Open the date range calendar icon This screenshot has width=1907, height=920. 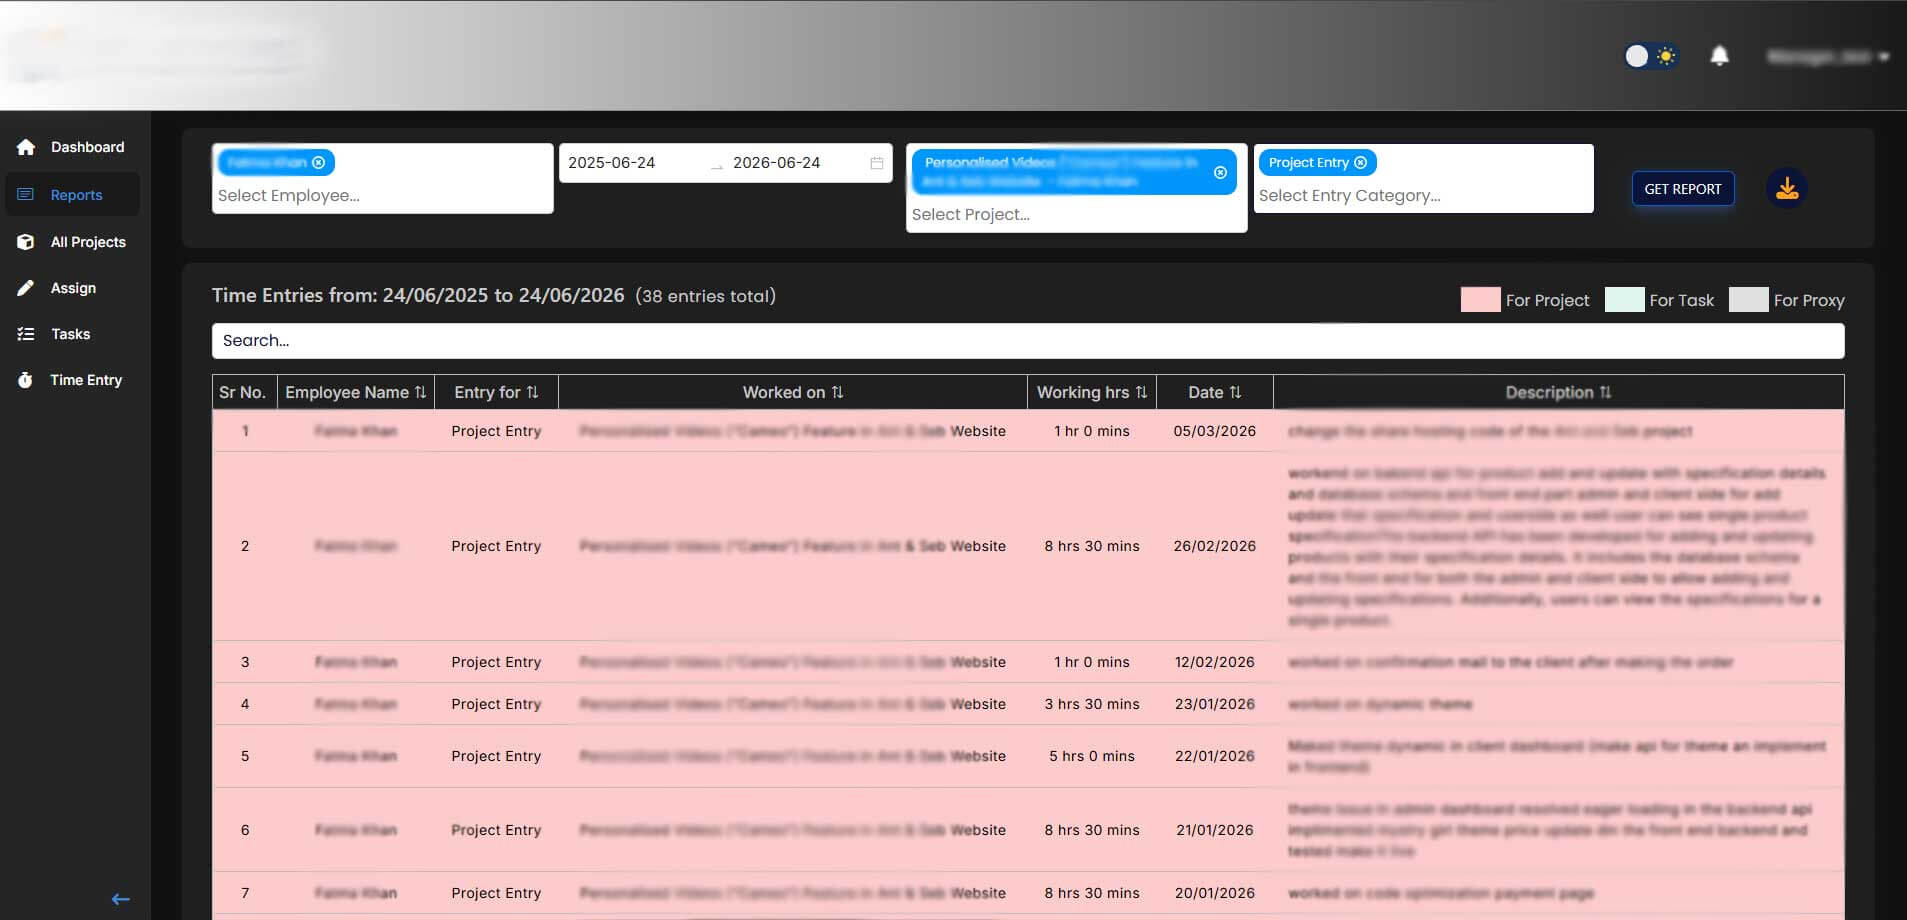click(877, 163)
